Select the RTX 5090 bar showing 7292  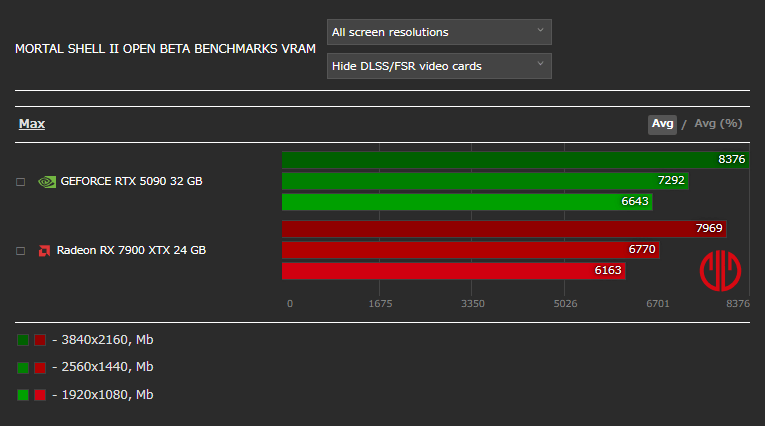[485, 181]
